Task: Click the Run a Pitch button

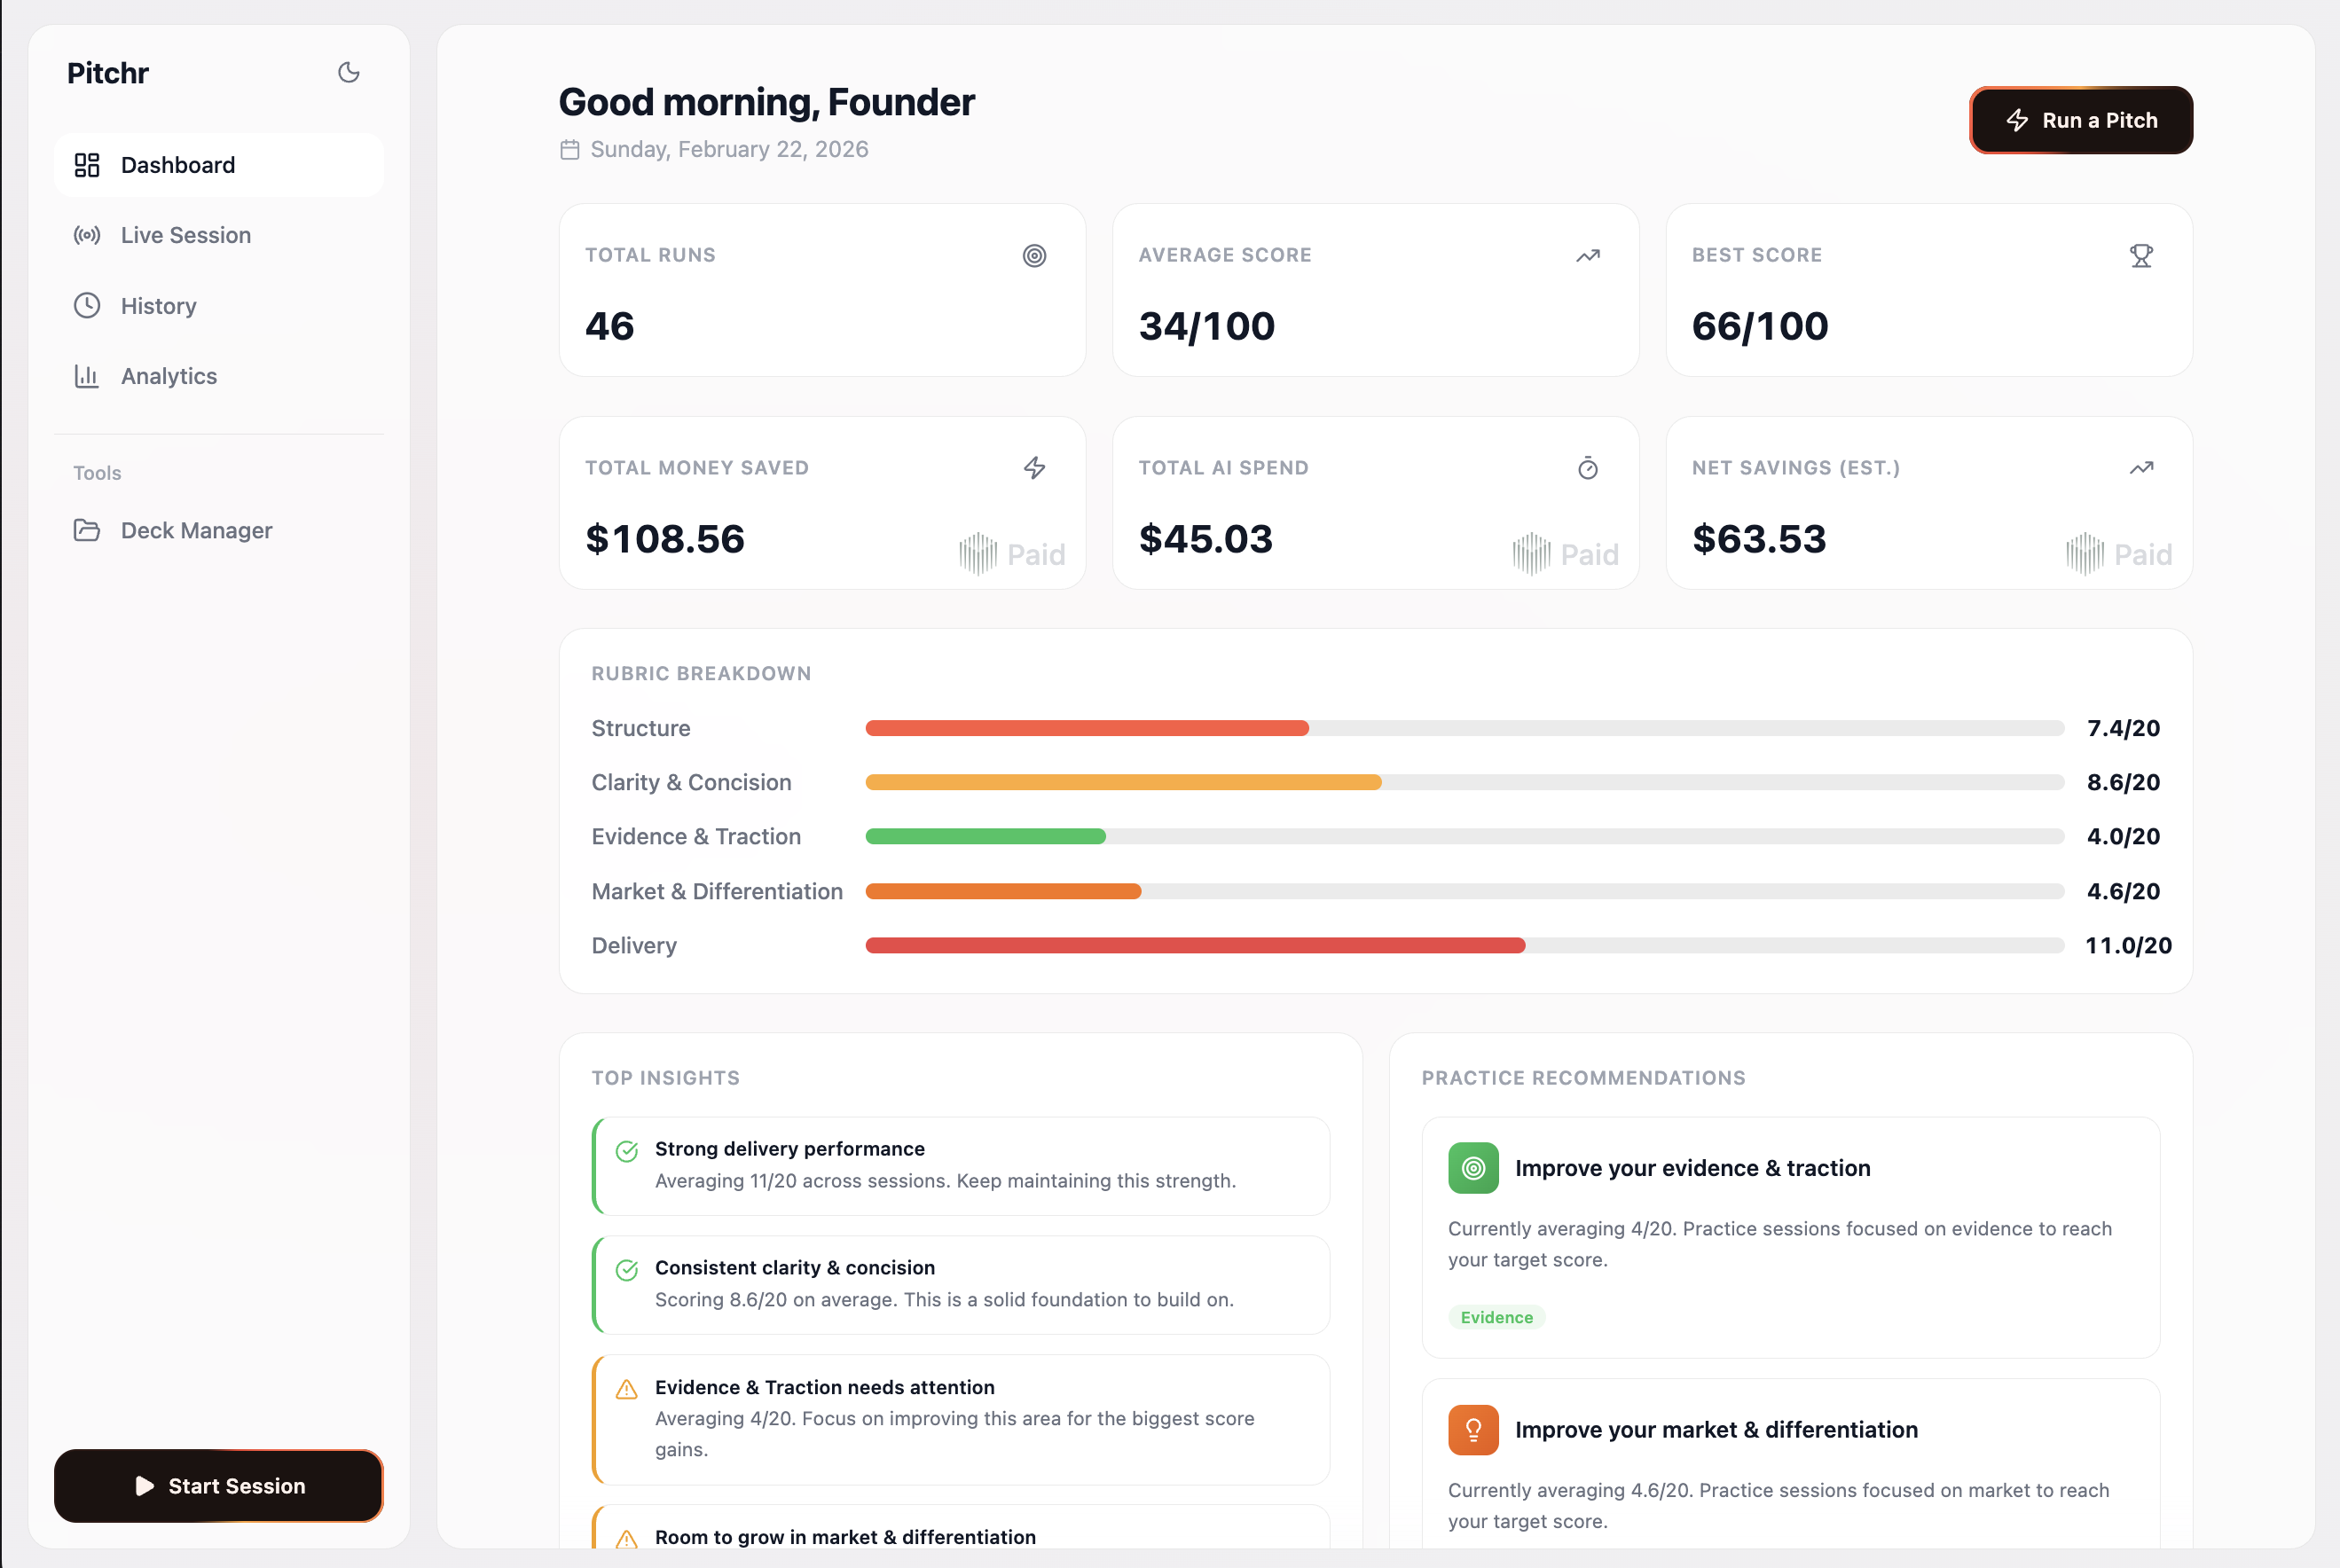Action: (2080, 120)
